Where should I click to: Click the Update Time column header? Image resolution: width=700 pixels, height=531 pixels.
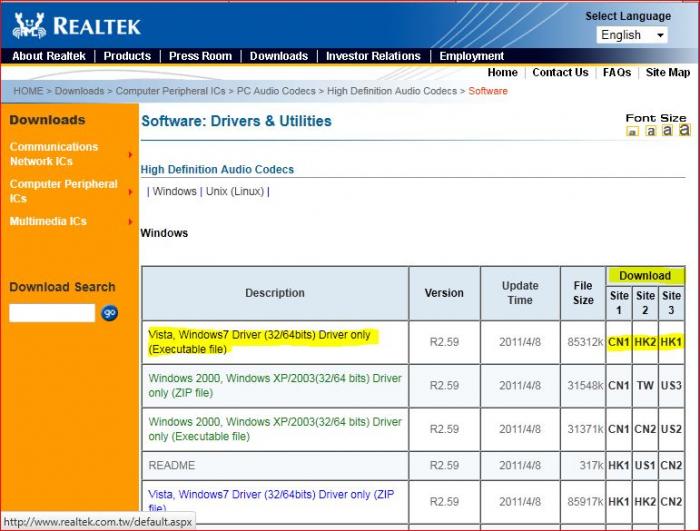[x=520, y=293]
